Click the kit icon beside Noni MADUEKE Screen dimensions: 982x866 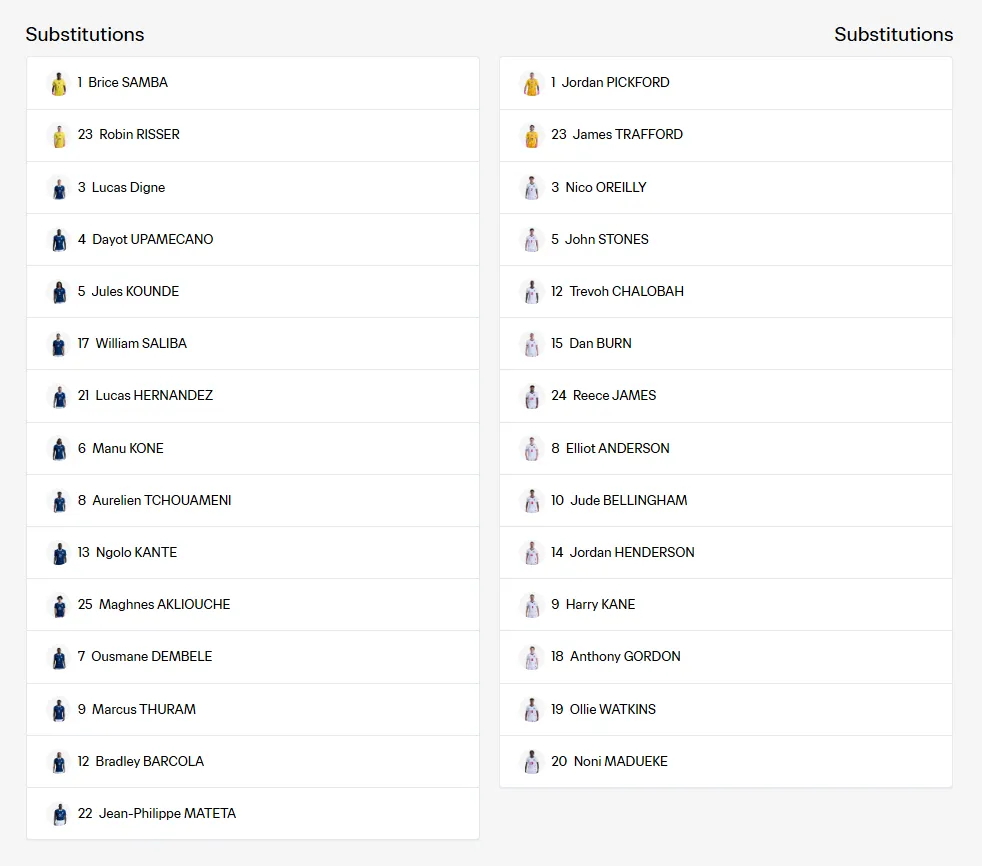[532, 761]
